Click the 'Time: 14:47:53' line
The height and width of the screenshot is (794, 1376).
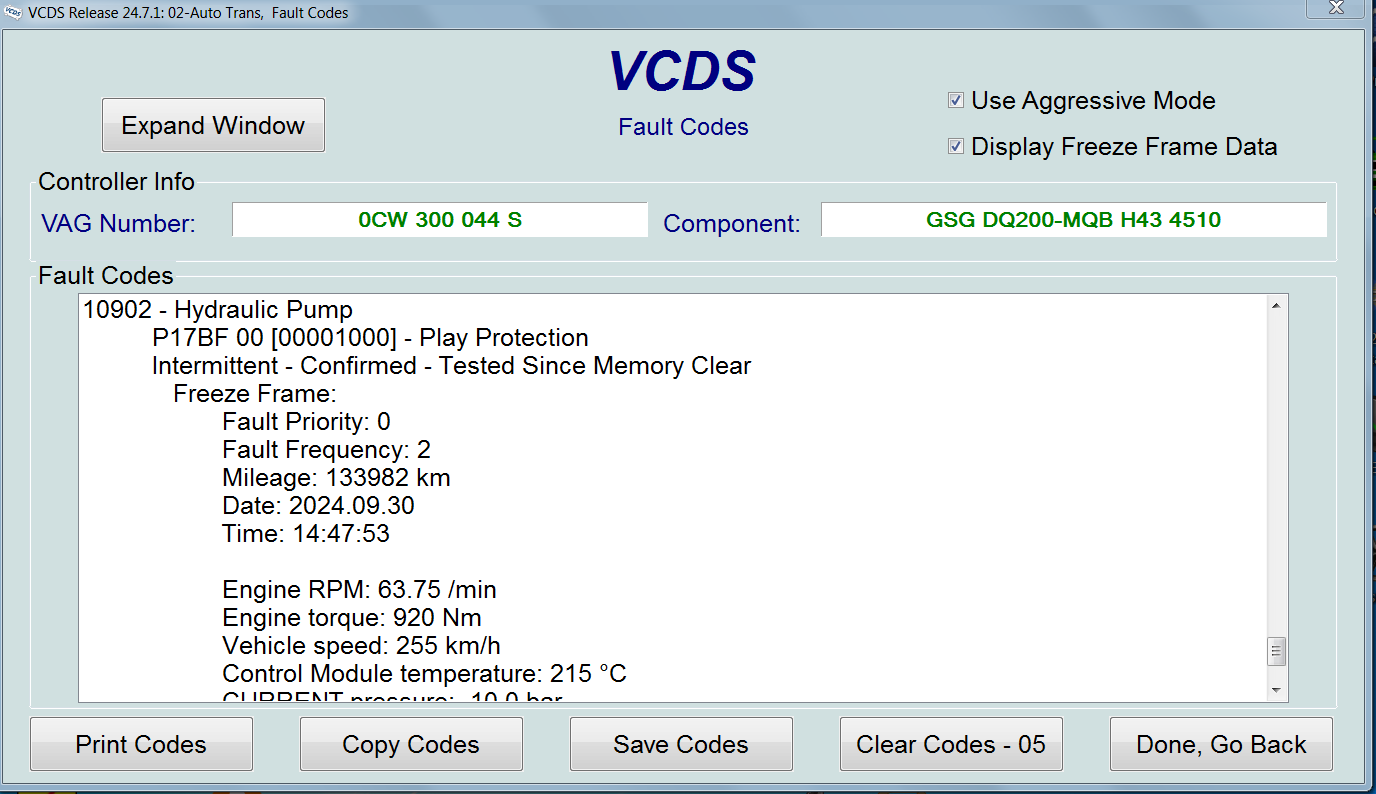point(306,534)
